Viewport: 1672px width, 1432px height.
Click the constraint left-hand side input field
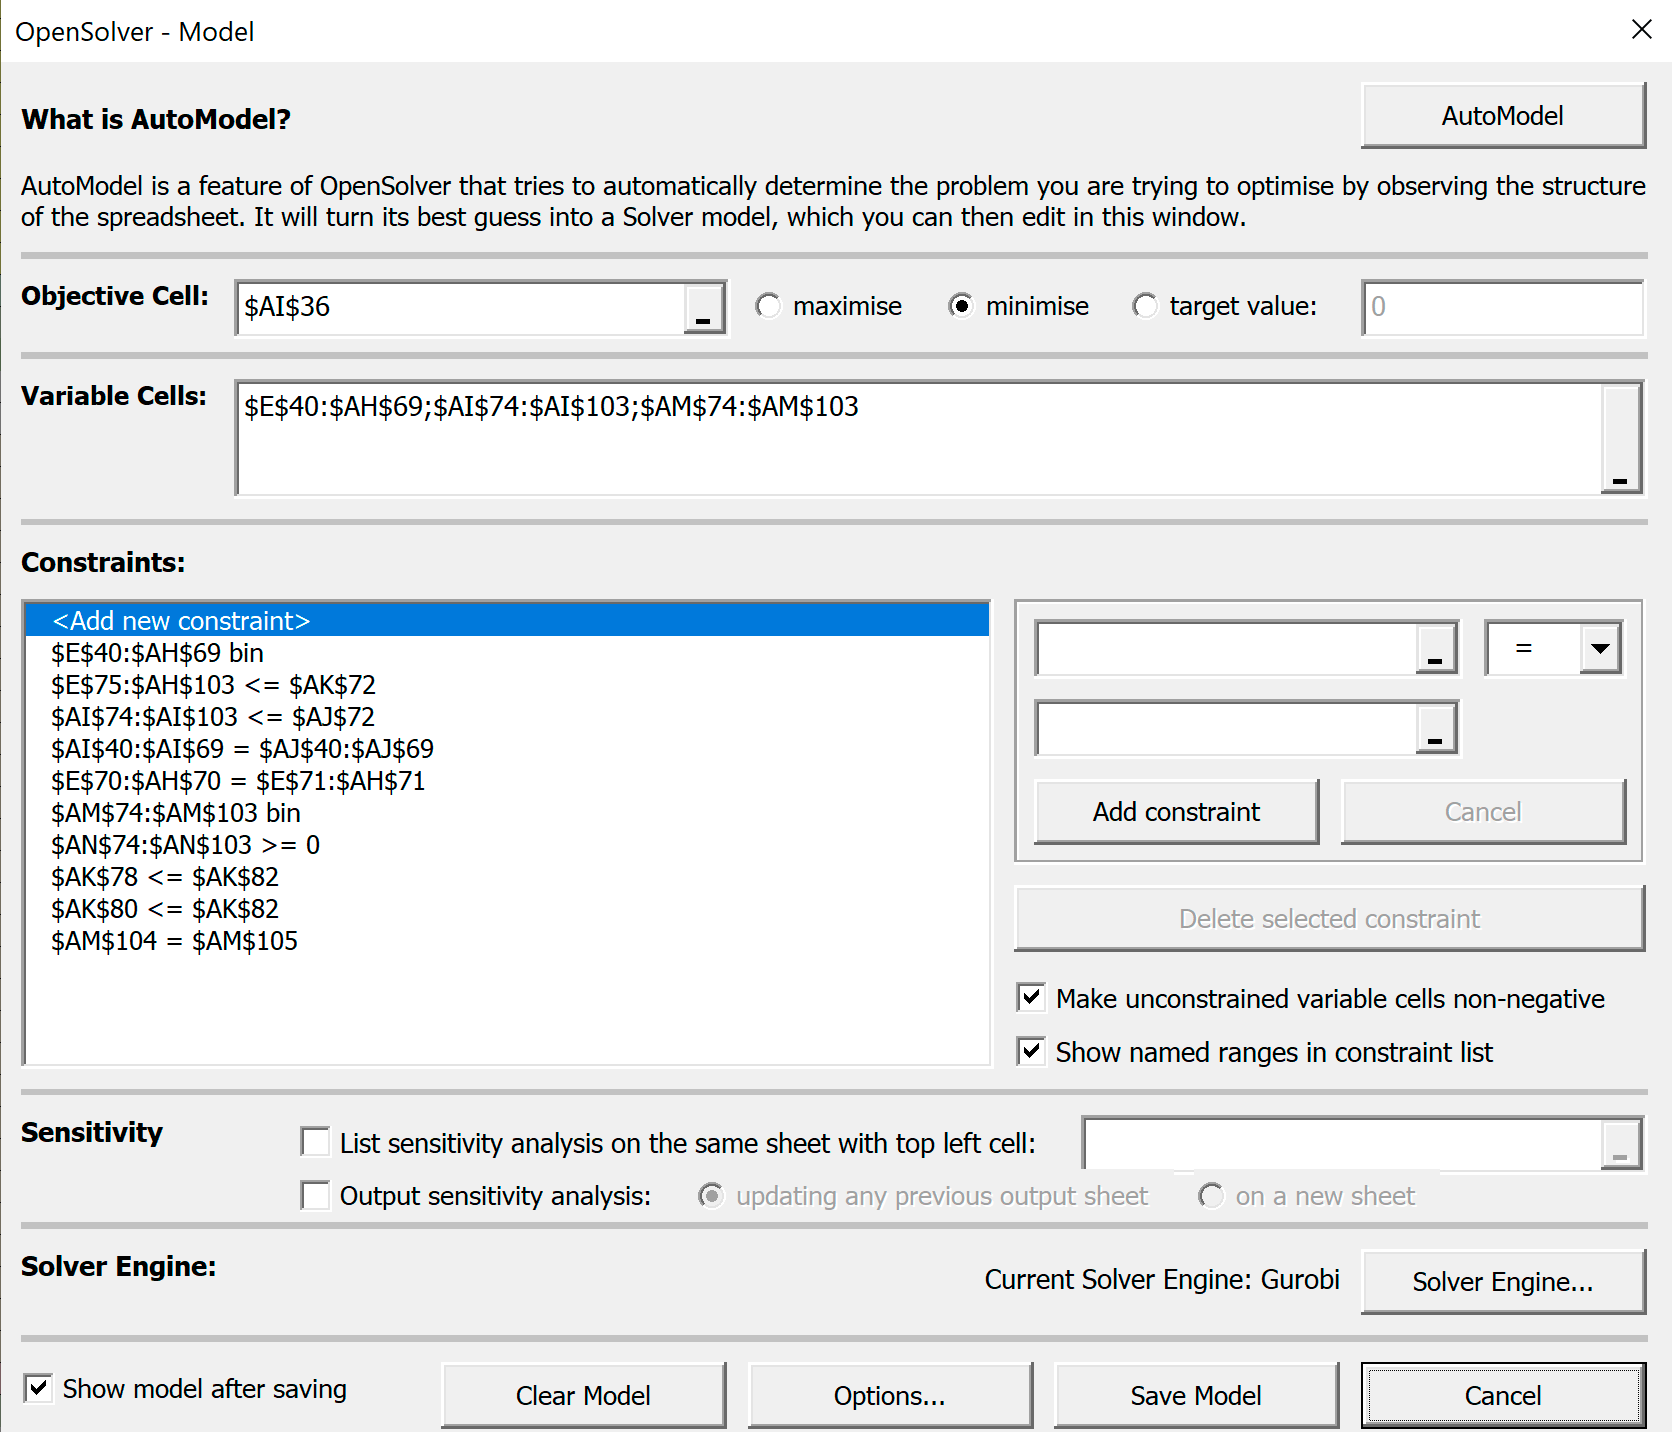1227,648
